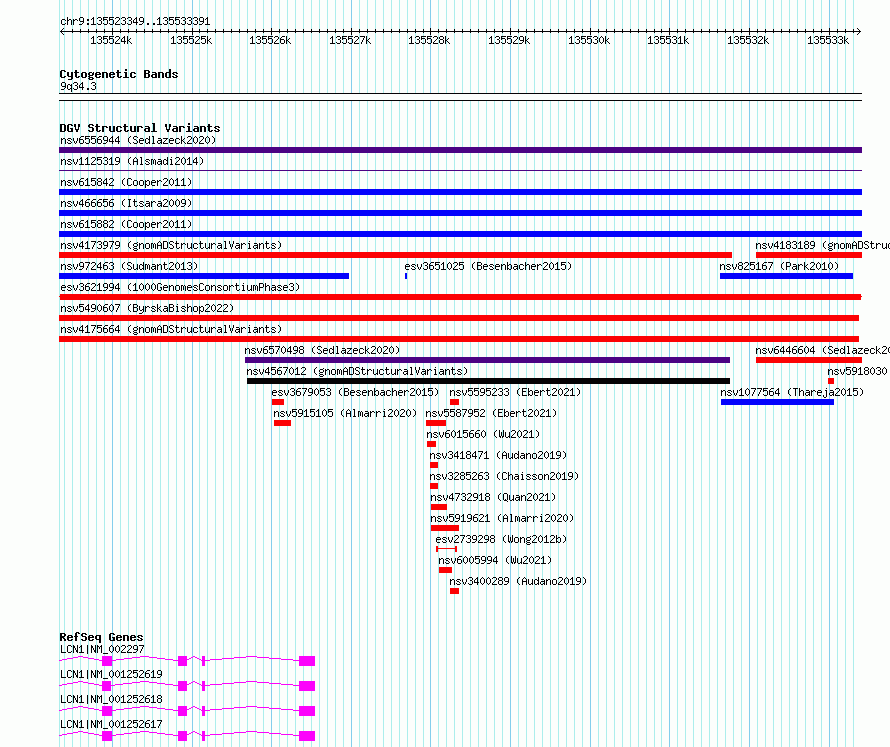Select the nsv6005994 (Wu2021) red marker
The height and width of the screenshot is (747, 890).
446,570
